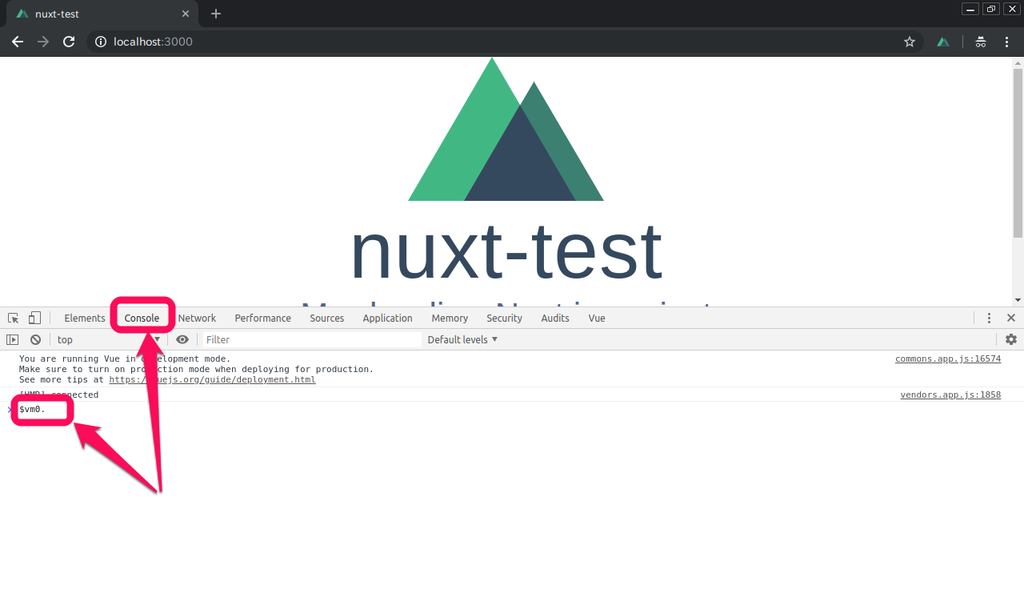
Task: Open the Elements panel
Action: (84, 318)
